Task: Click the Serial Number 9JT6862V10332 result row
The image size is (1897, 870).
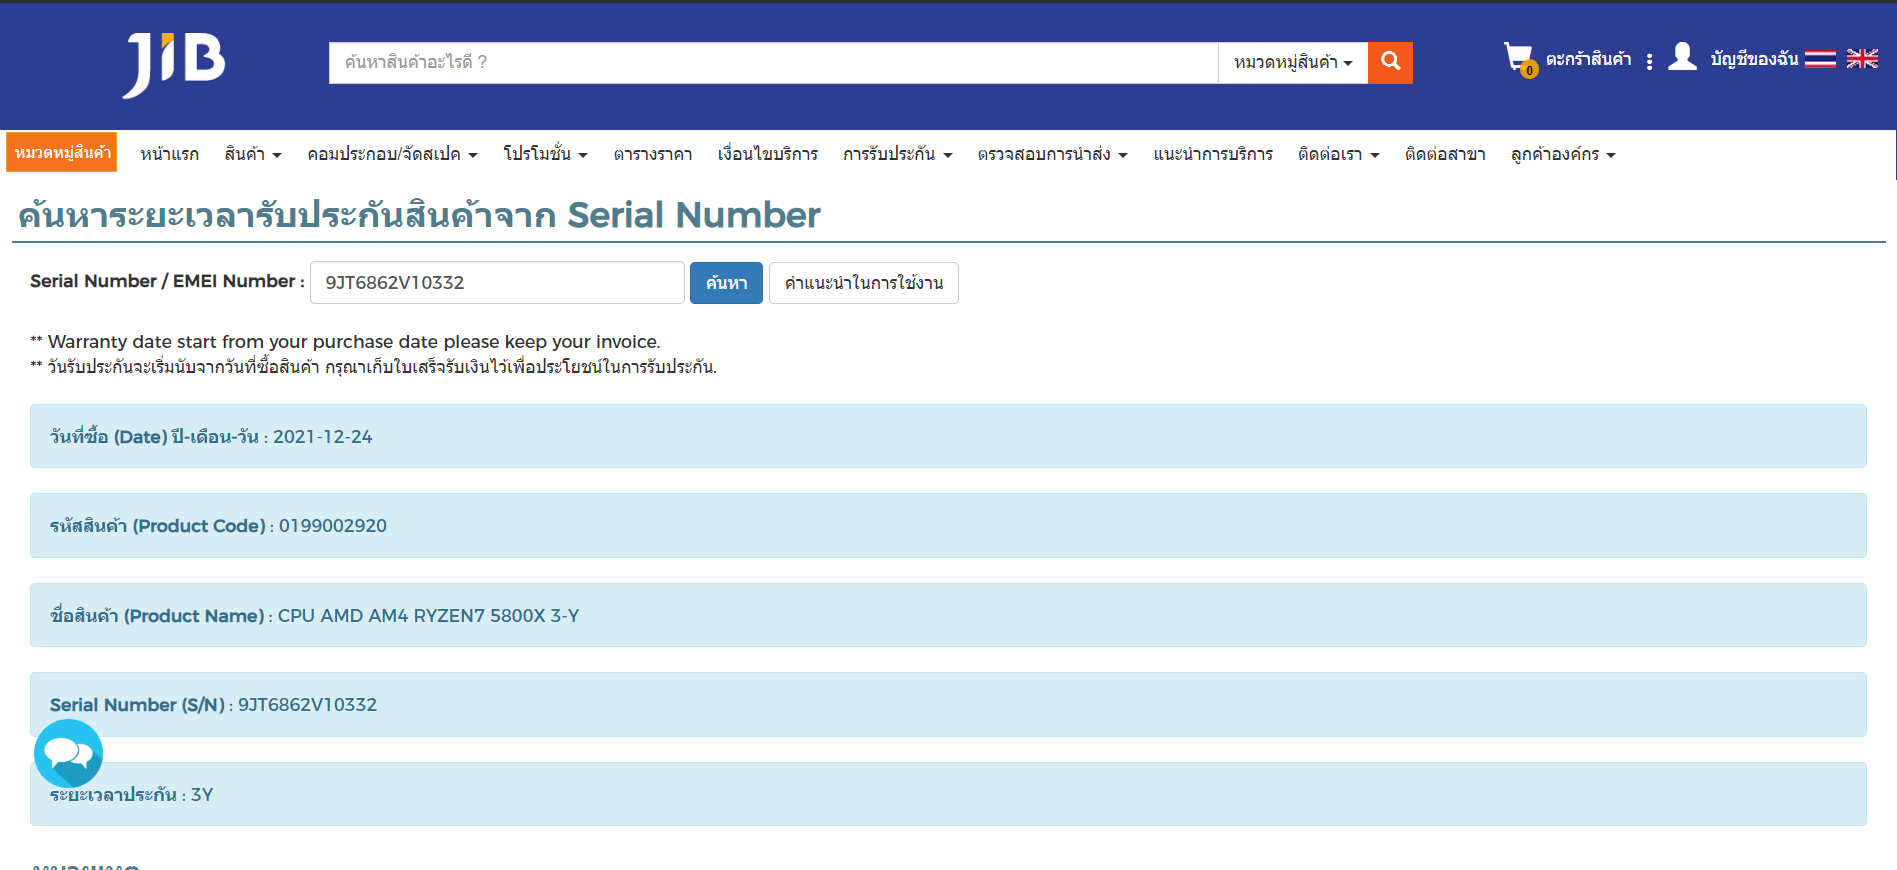Action: coord(948,704)
